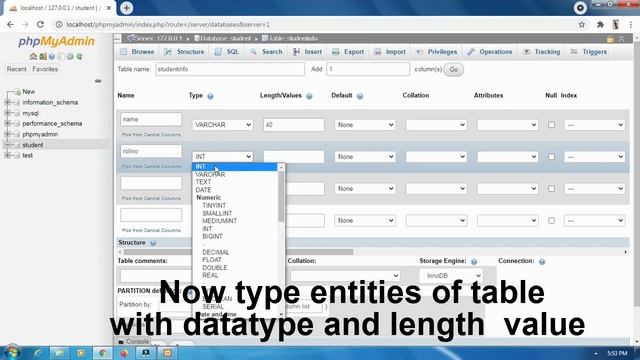This screenshot has height=360, width=640.
Task: Open the Type dropdown showing VARCHAR
Action: (222, 125)
